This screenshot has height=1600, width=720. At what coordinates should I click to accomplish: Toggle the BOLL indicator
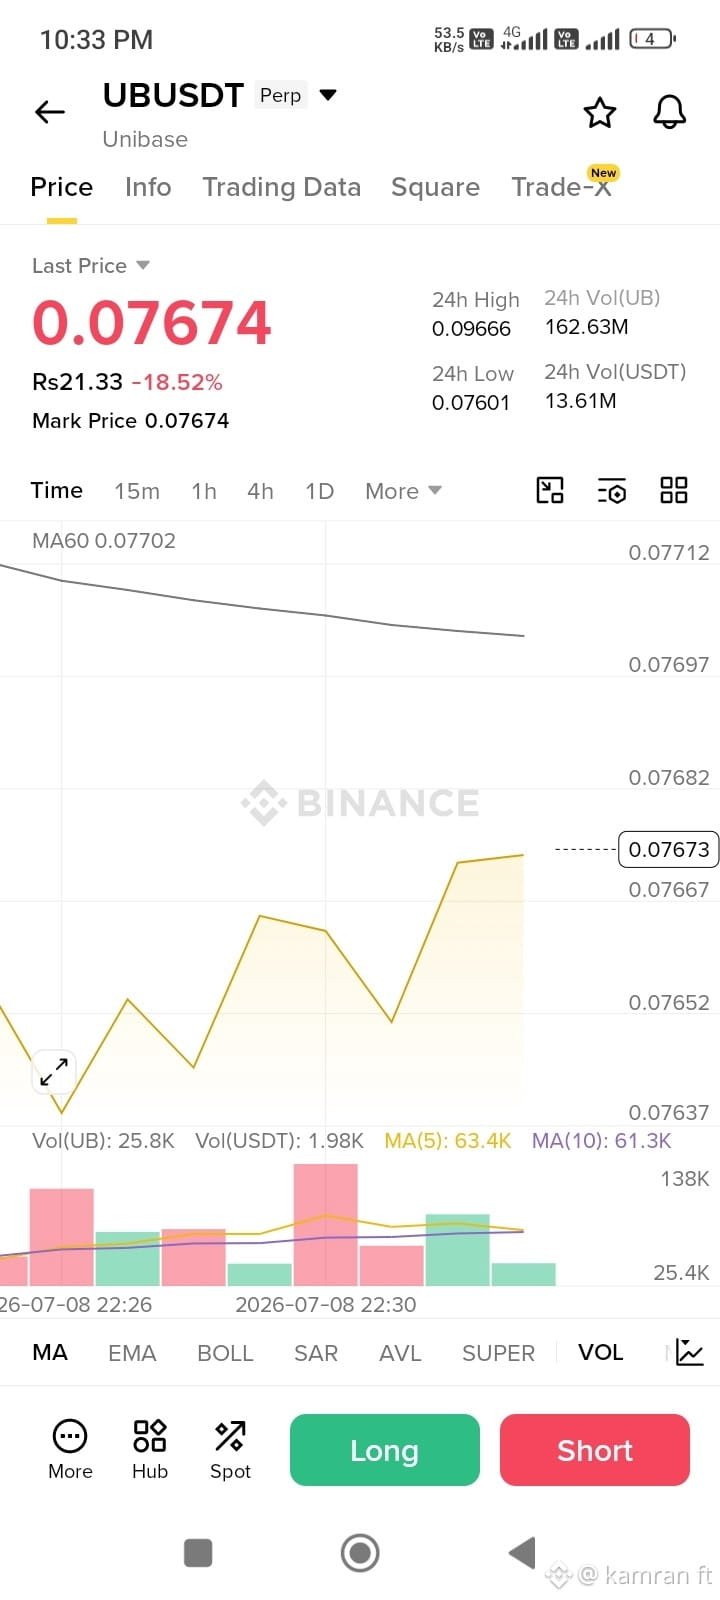225,1352
